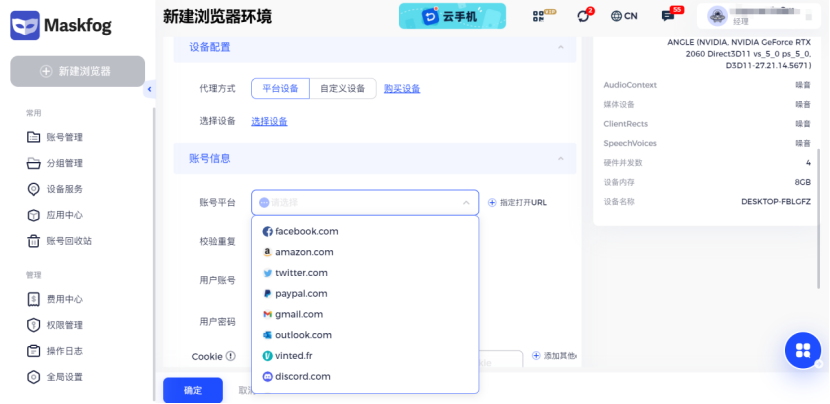The width and height of the screenshot is (830, 404).
Task: Click the 添加其他 add button
Action: click(554, 356)
